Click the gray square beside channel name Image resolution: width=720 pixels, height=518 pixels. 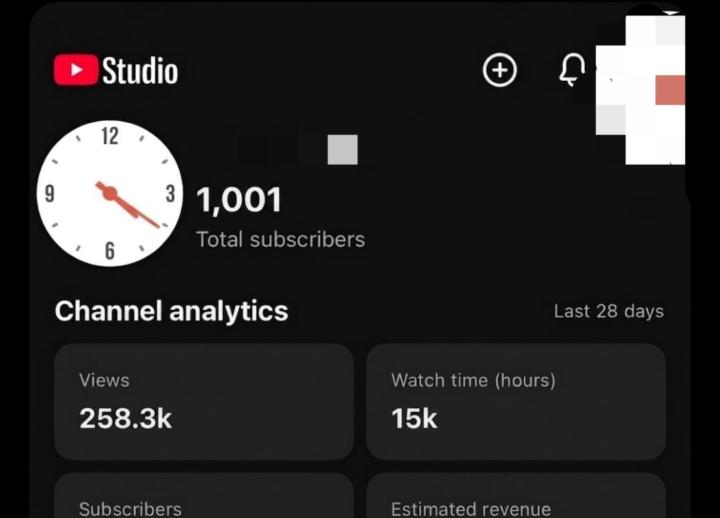tap(343, 150)
